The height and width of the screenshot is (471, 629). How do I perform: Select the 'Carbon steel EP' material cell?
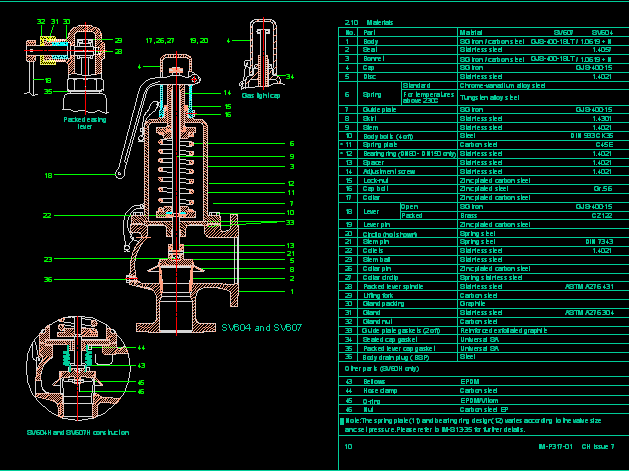point(484,410)
